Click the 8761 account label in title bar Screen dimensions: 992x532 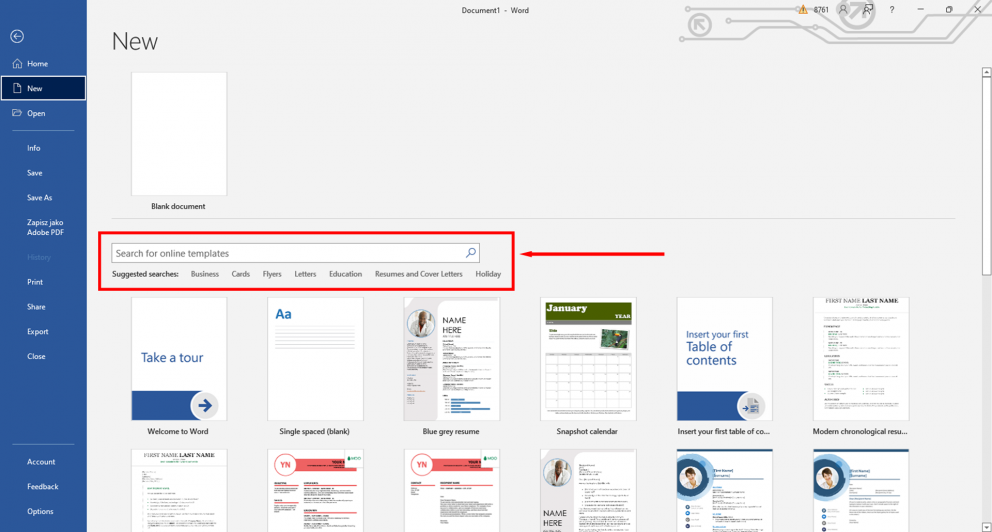[x=821, y=9]
